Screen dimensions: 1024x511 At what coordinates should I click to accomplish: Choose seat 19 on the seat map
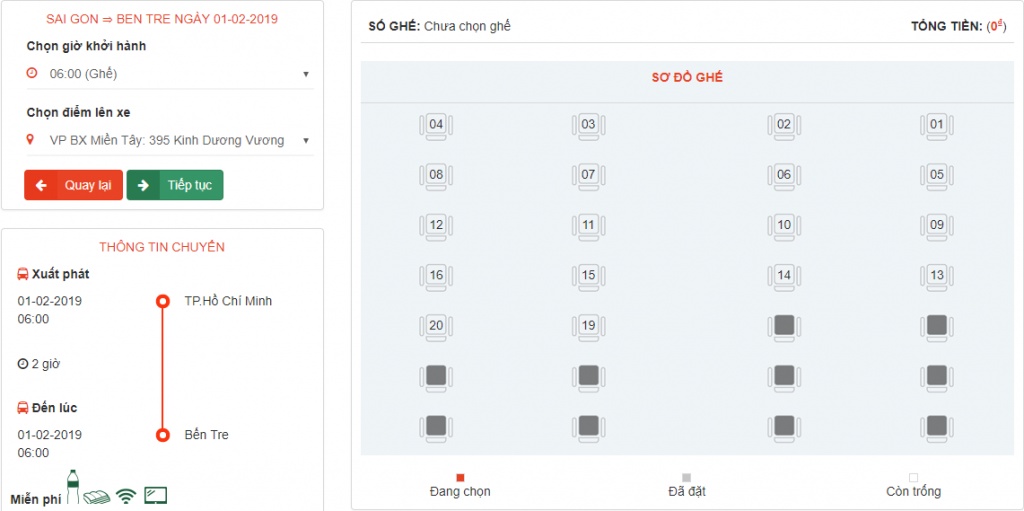(588, 328)
